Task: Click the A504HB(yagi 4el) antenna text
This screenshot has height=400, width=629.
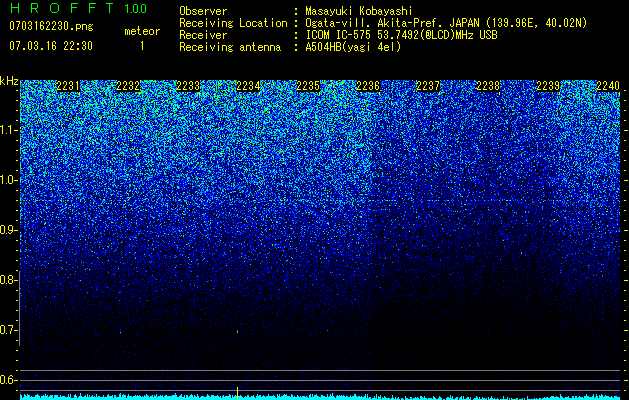Action: (353, 47)
